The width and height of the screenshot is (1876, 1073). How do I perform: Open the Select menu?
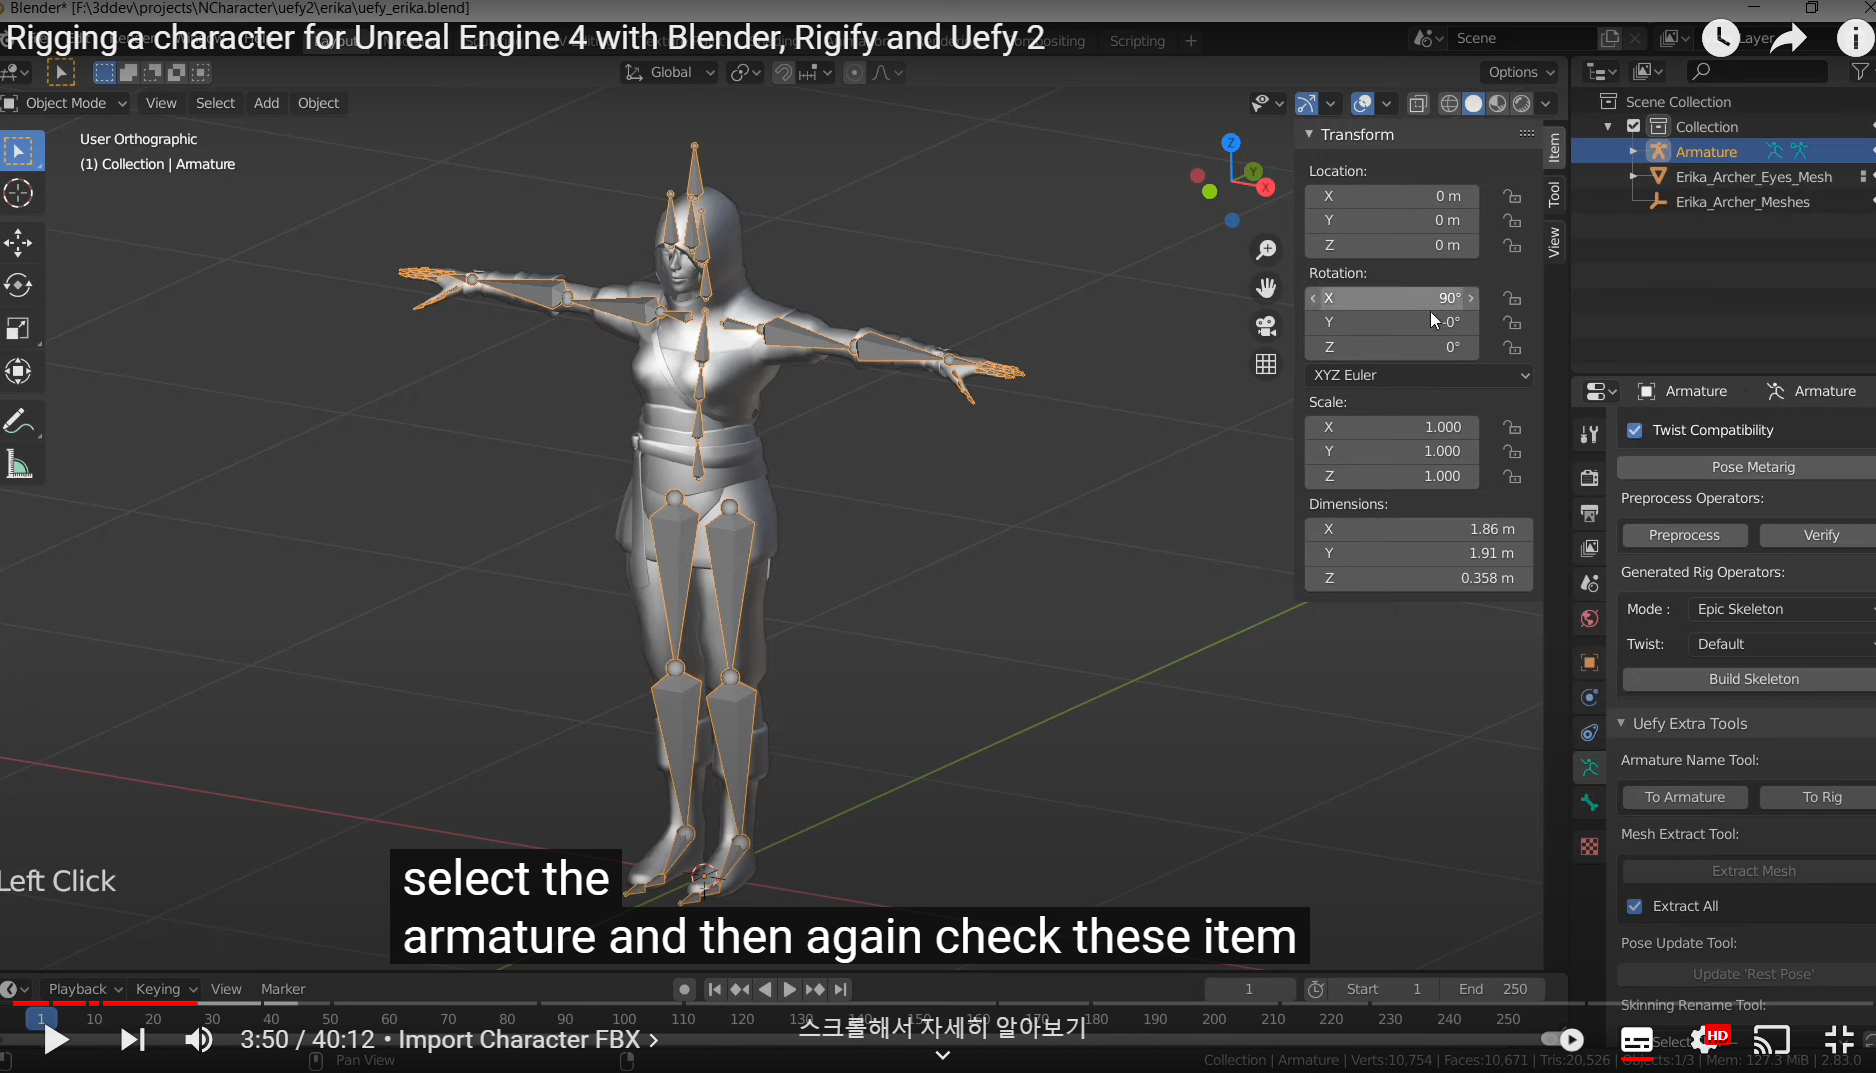[x=215, y=103]
